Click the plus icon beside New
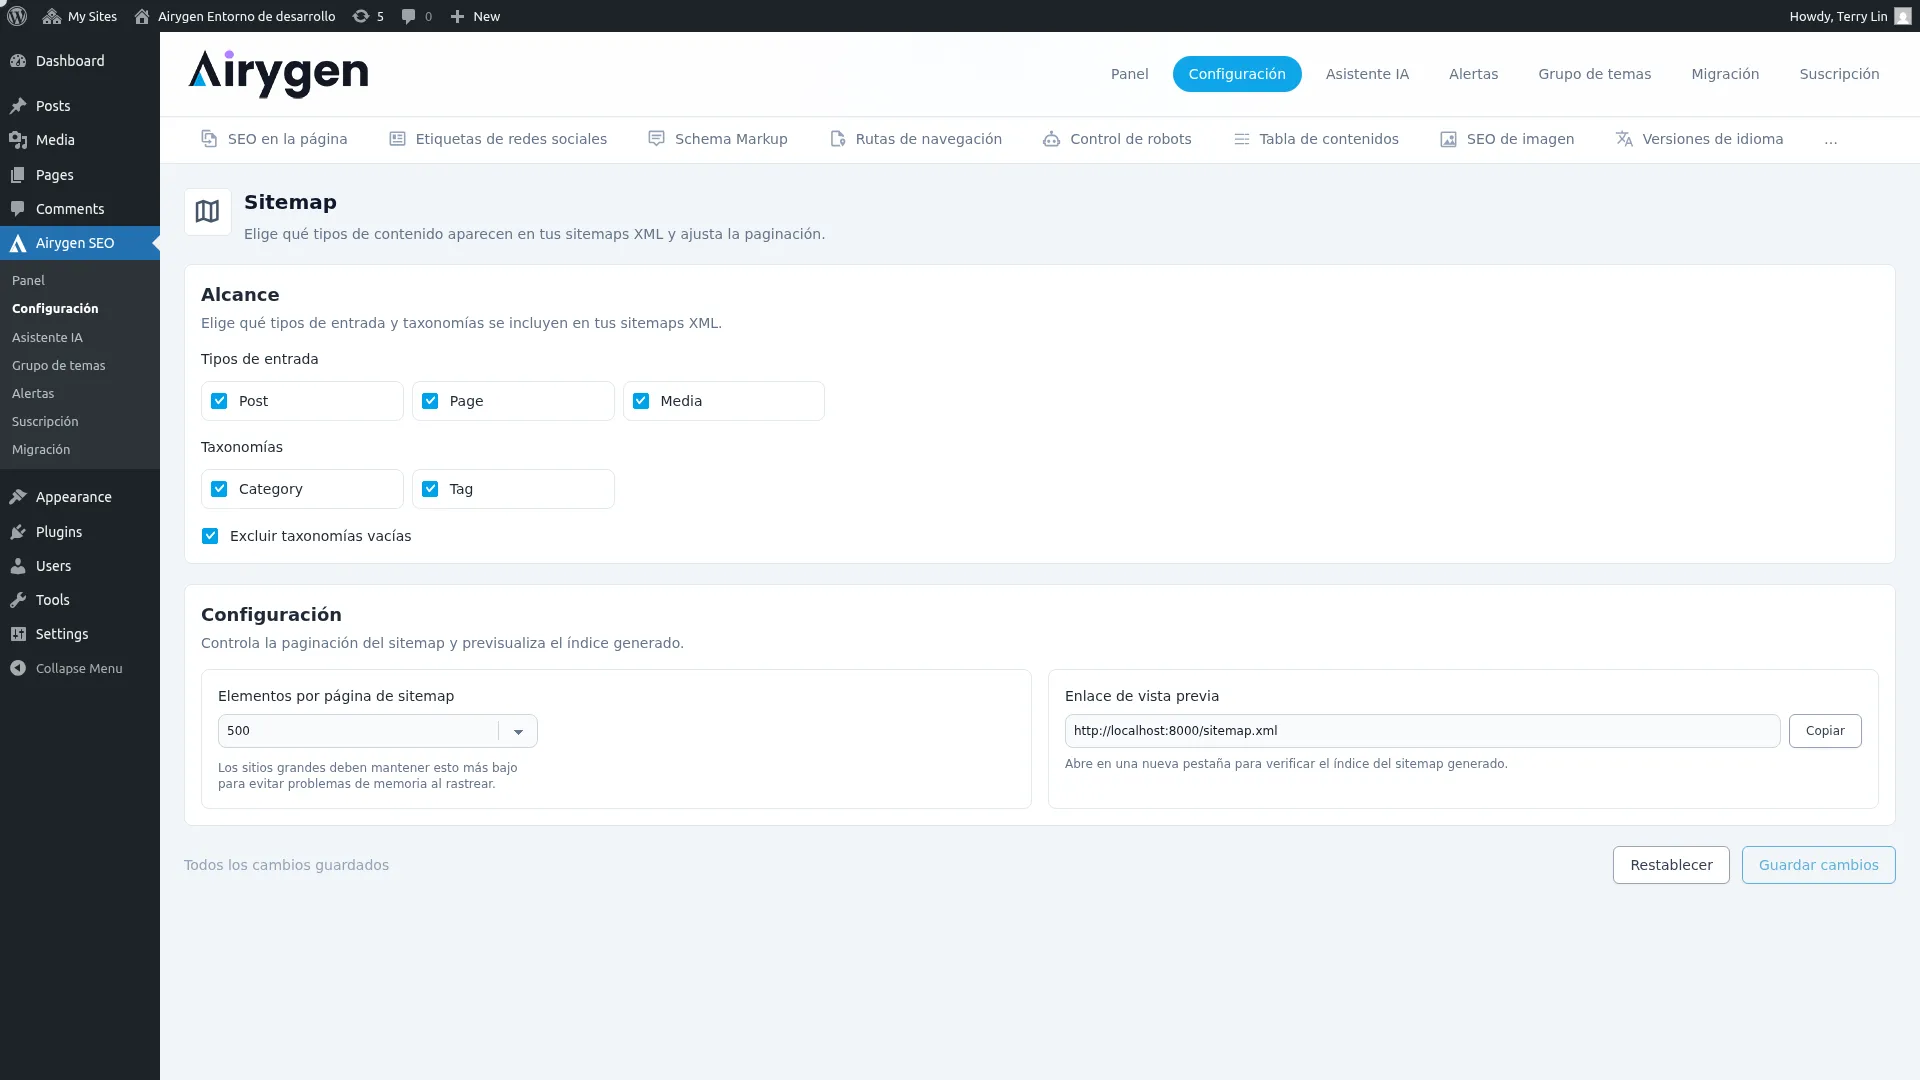The height and width of the screenshot is (1080, 1920). pyautogui.click(x=457, y=16)
